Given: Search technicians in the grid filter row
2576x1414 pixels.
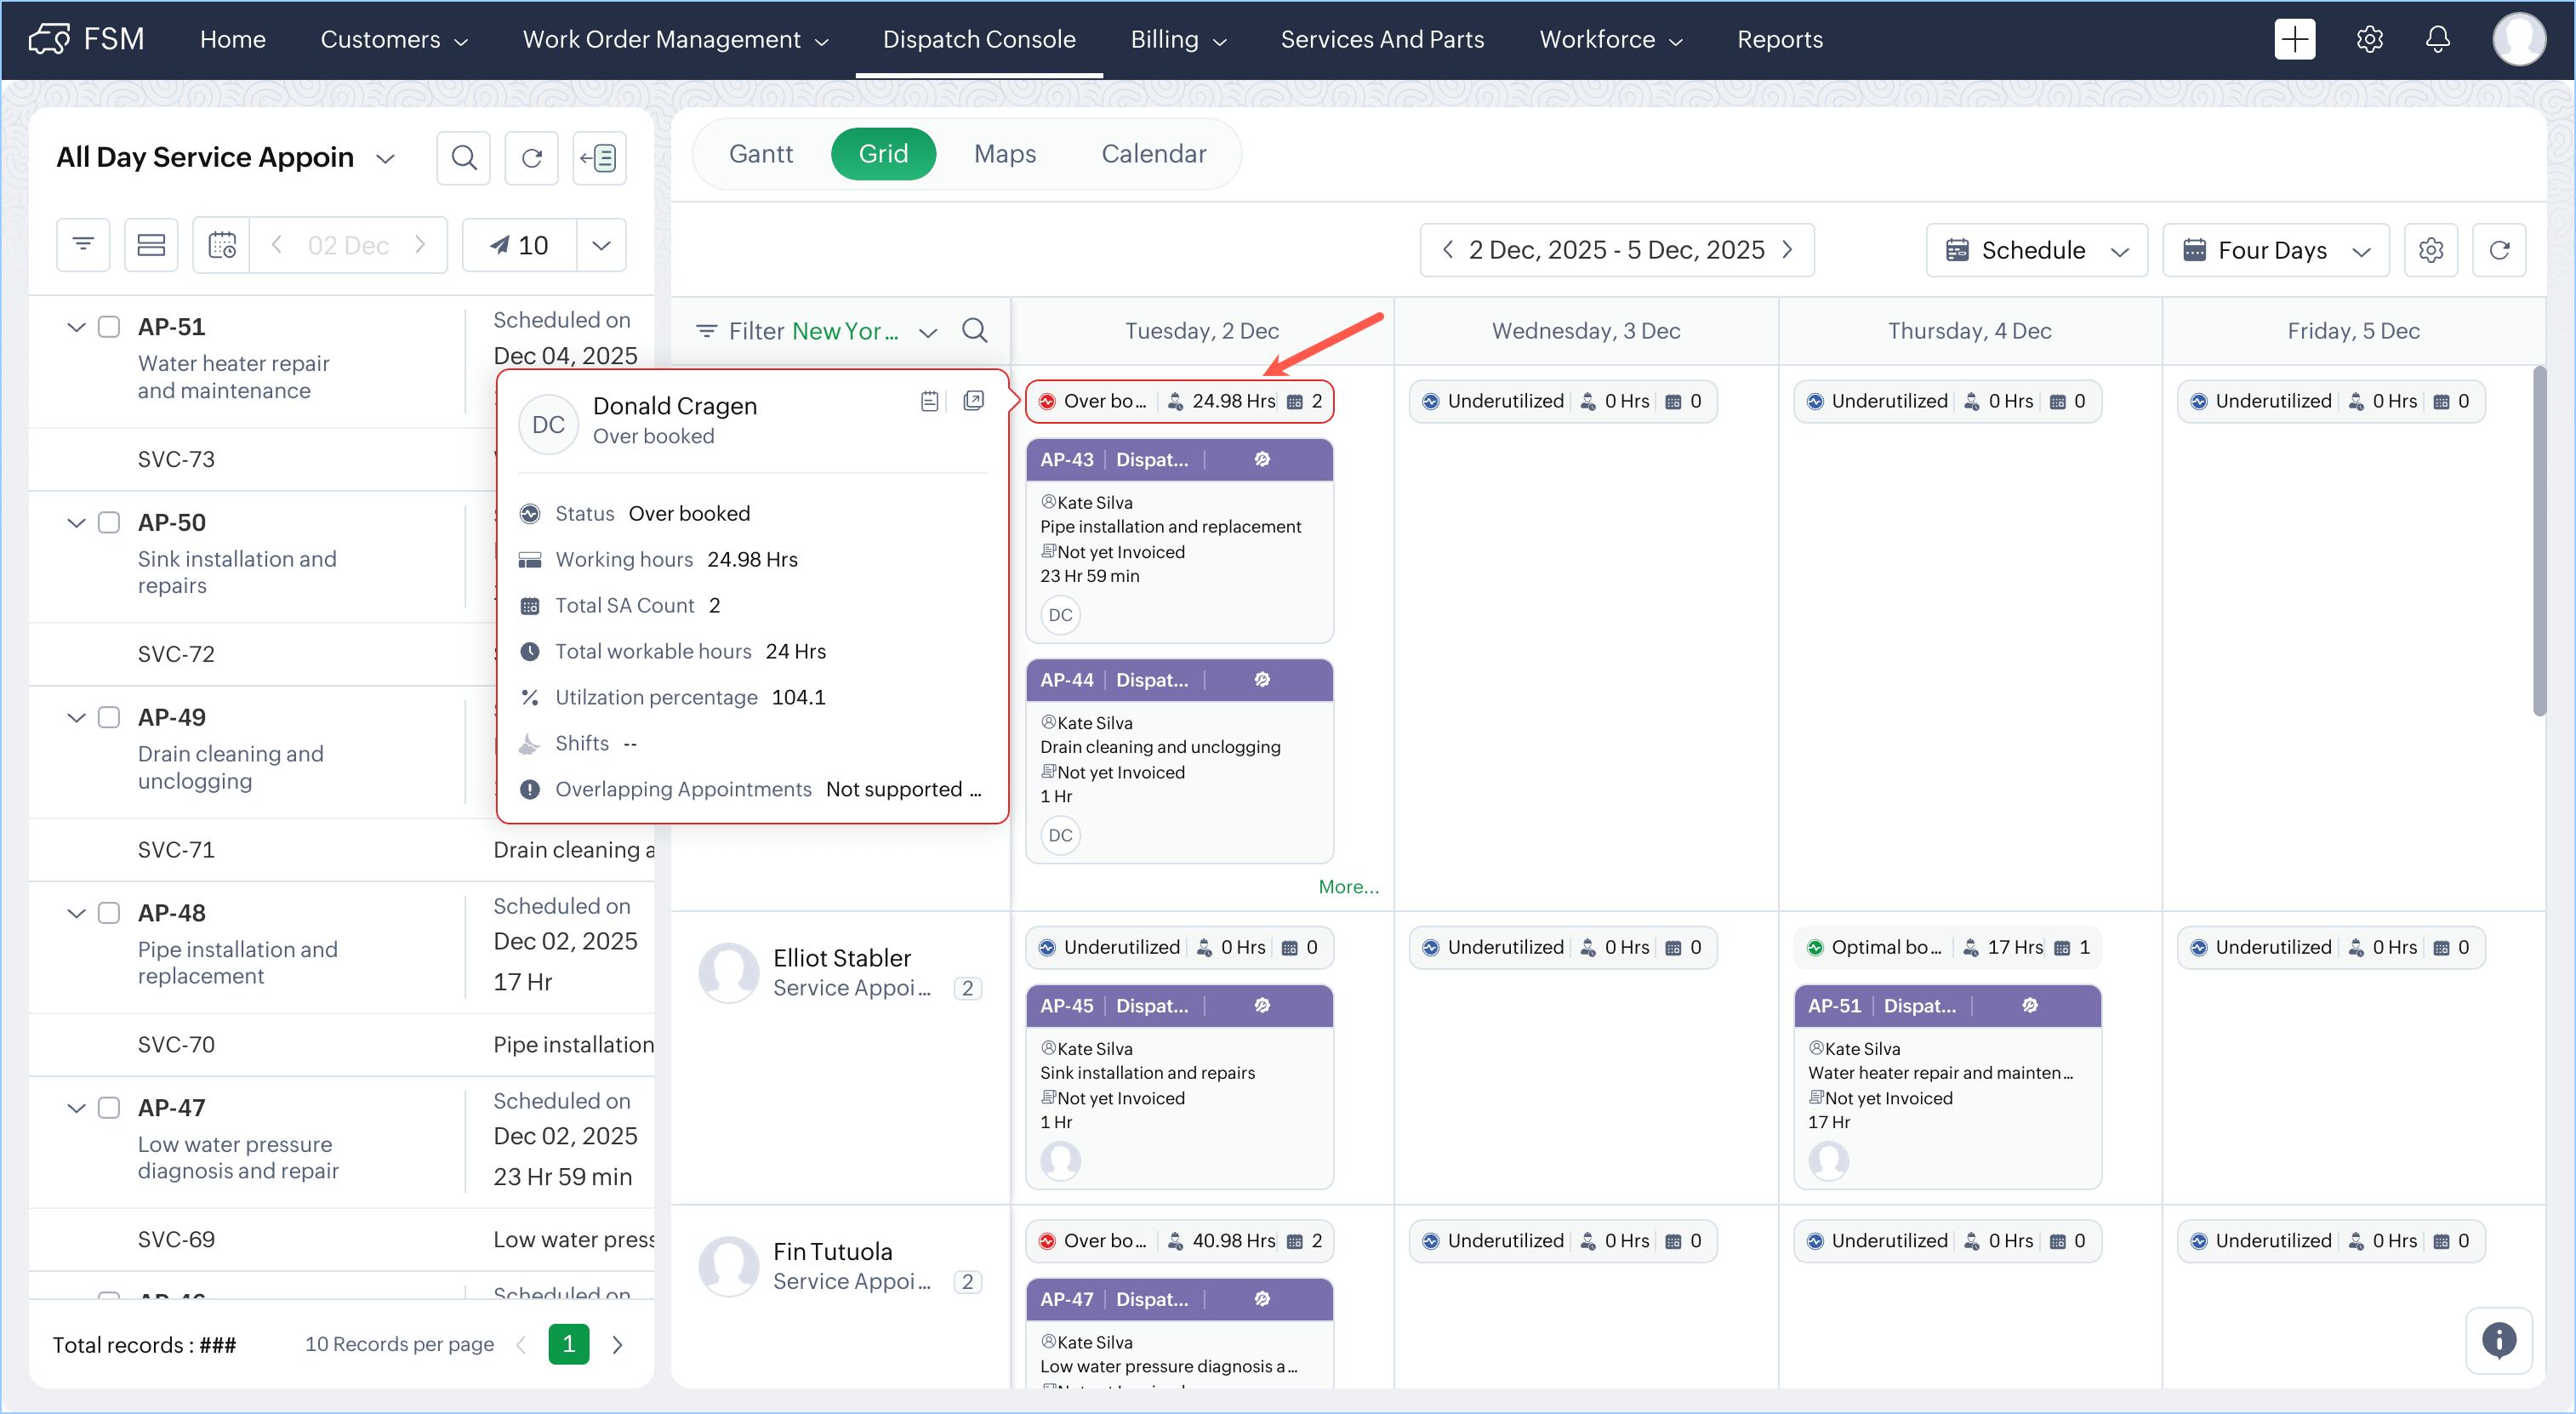Looking at the screenshot, I should pyautogui.click(x=974, y=331).
